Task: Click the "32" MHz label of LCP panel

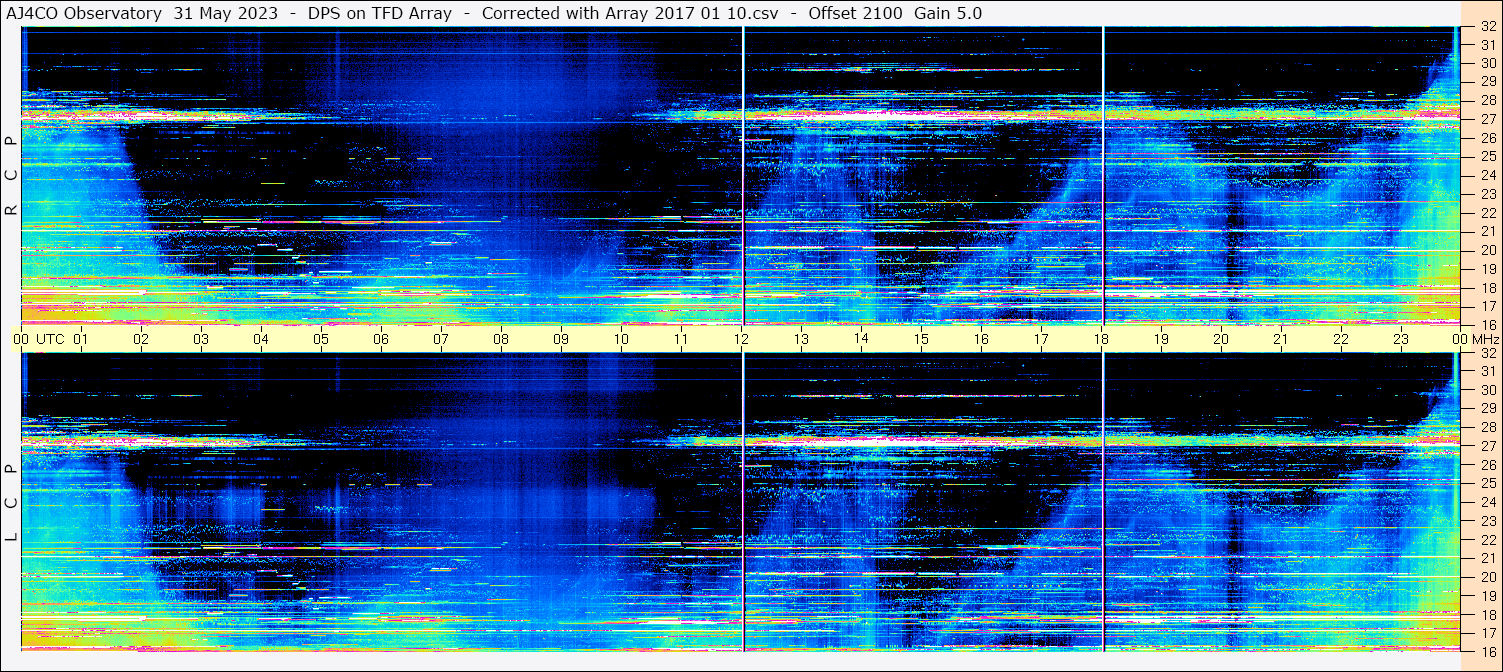Action: (1488, 353)
